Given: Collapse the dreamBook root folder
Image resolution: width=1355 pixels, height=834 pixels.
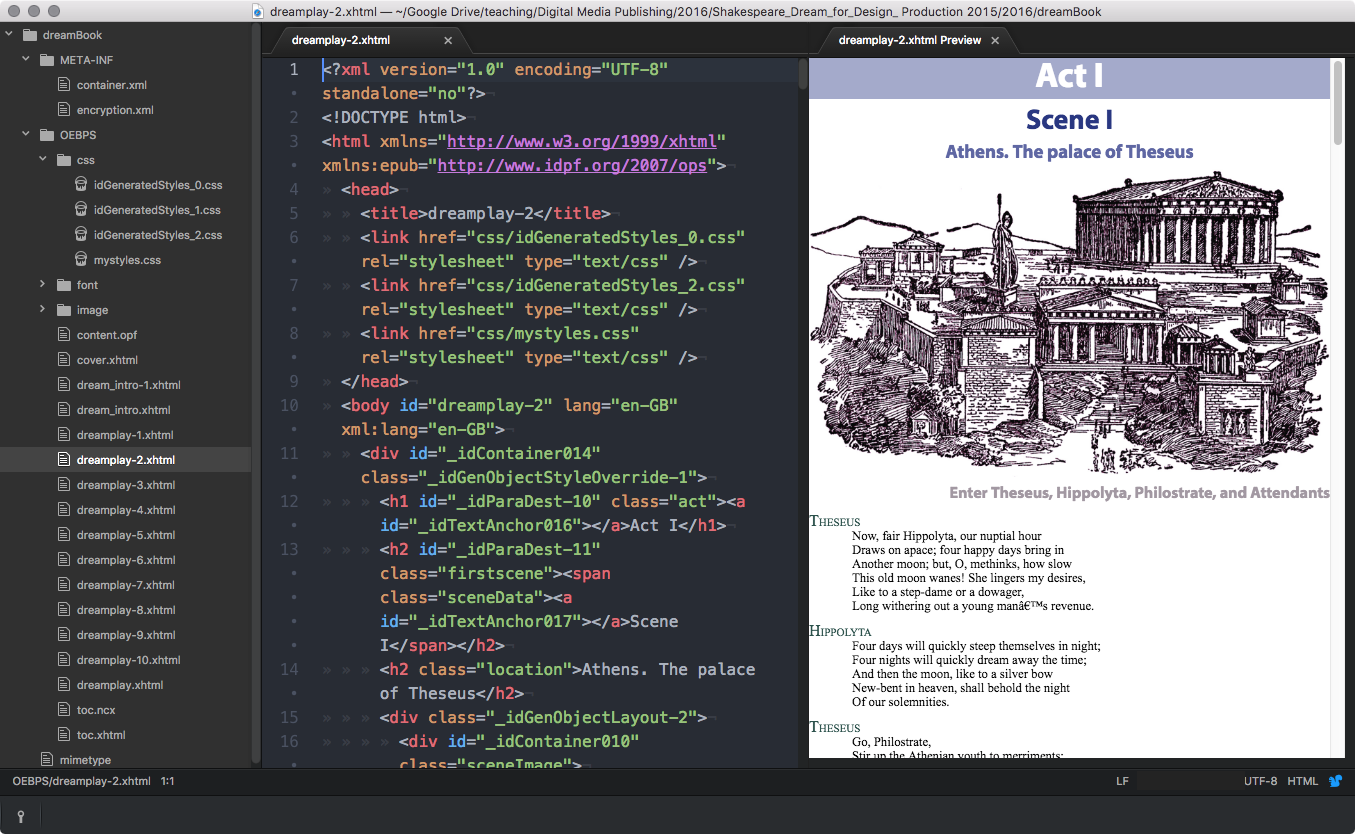Looking at the screenshot, I should click(x=8, y=35).
